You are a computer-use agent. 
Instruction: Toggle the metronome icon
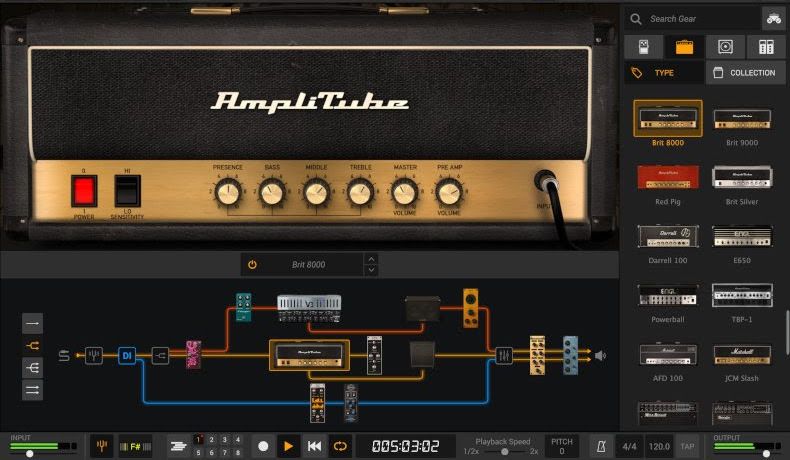pyautogui.click(x=601, y=446)
